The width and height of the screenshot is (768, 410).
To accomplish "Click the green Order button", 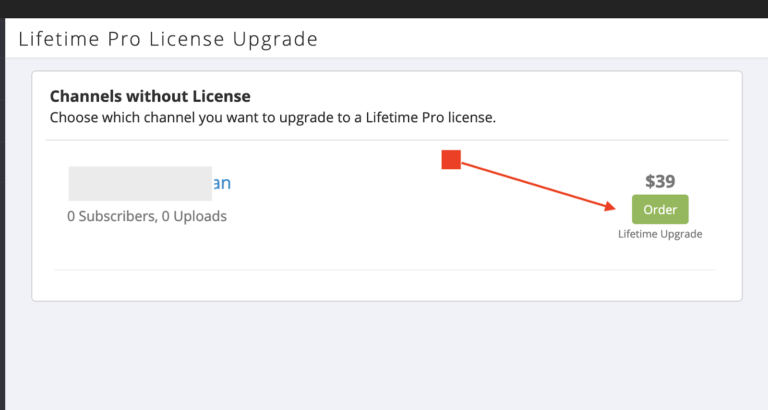I will (660, 209).
